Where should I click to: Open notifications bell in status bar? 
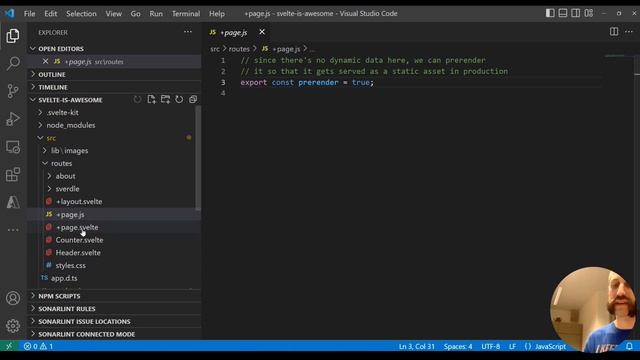tap(629, 346)
